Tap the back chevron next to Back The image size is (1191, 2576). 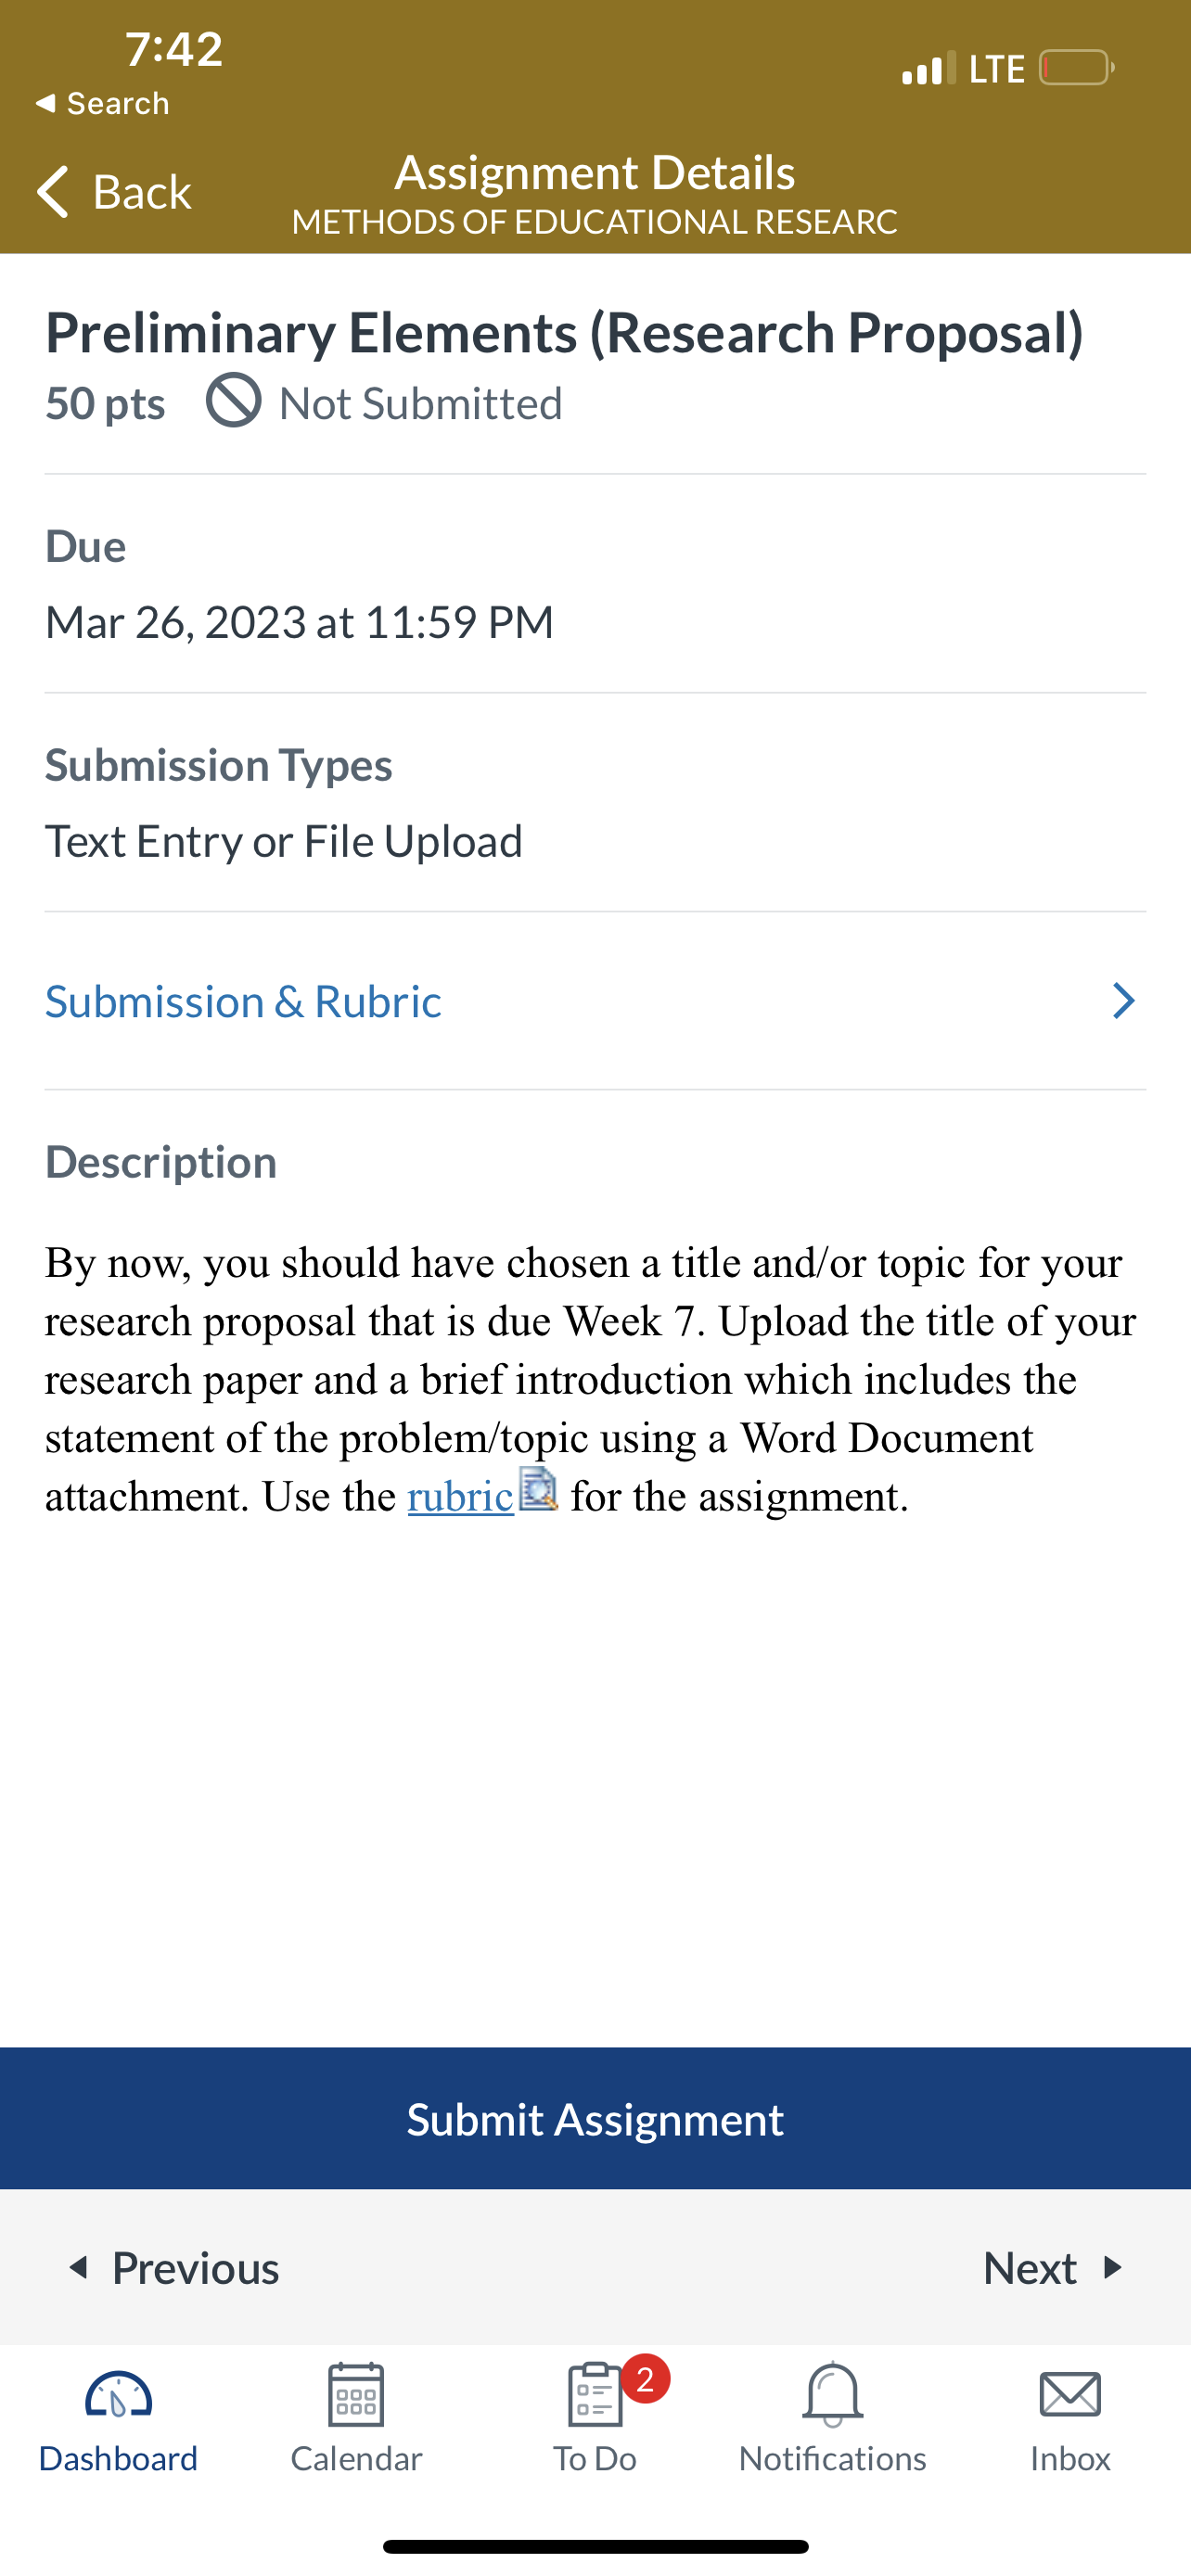[54, 192]
